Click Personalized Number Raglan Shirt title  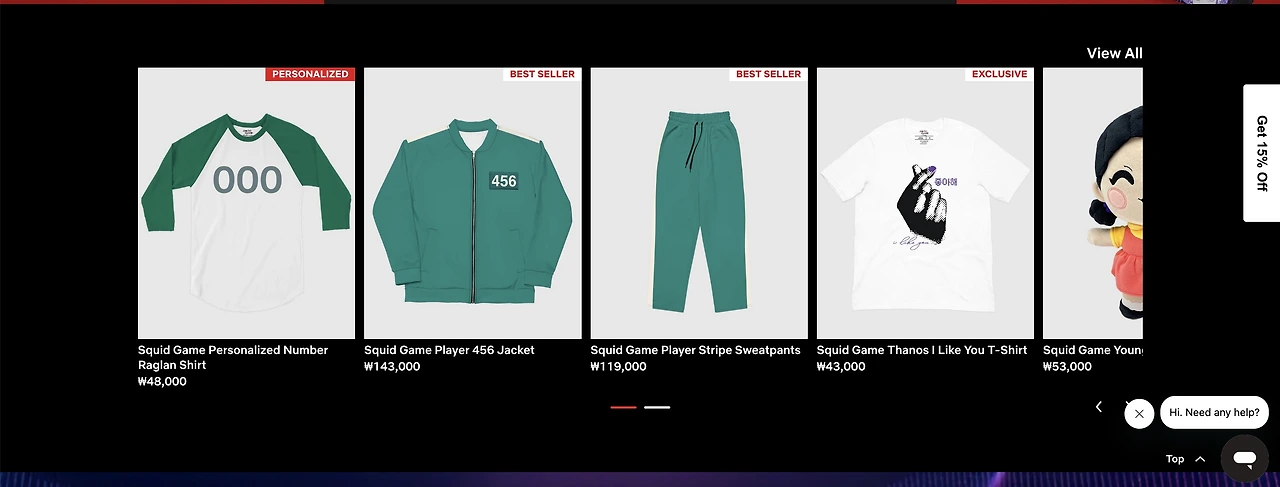point(233,357)
